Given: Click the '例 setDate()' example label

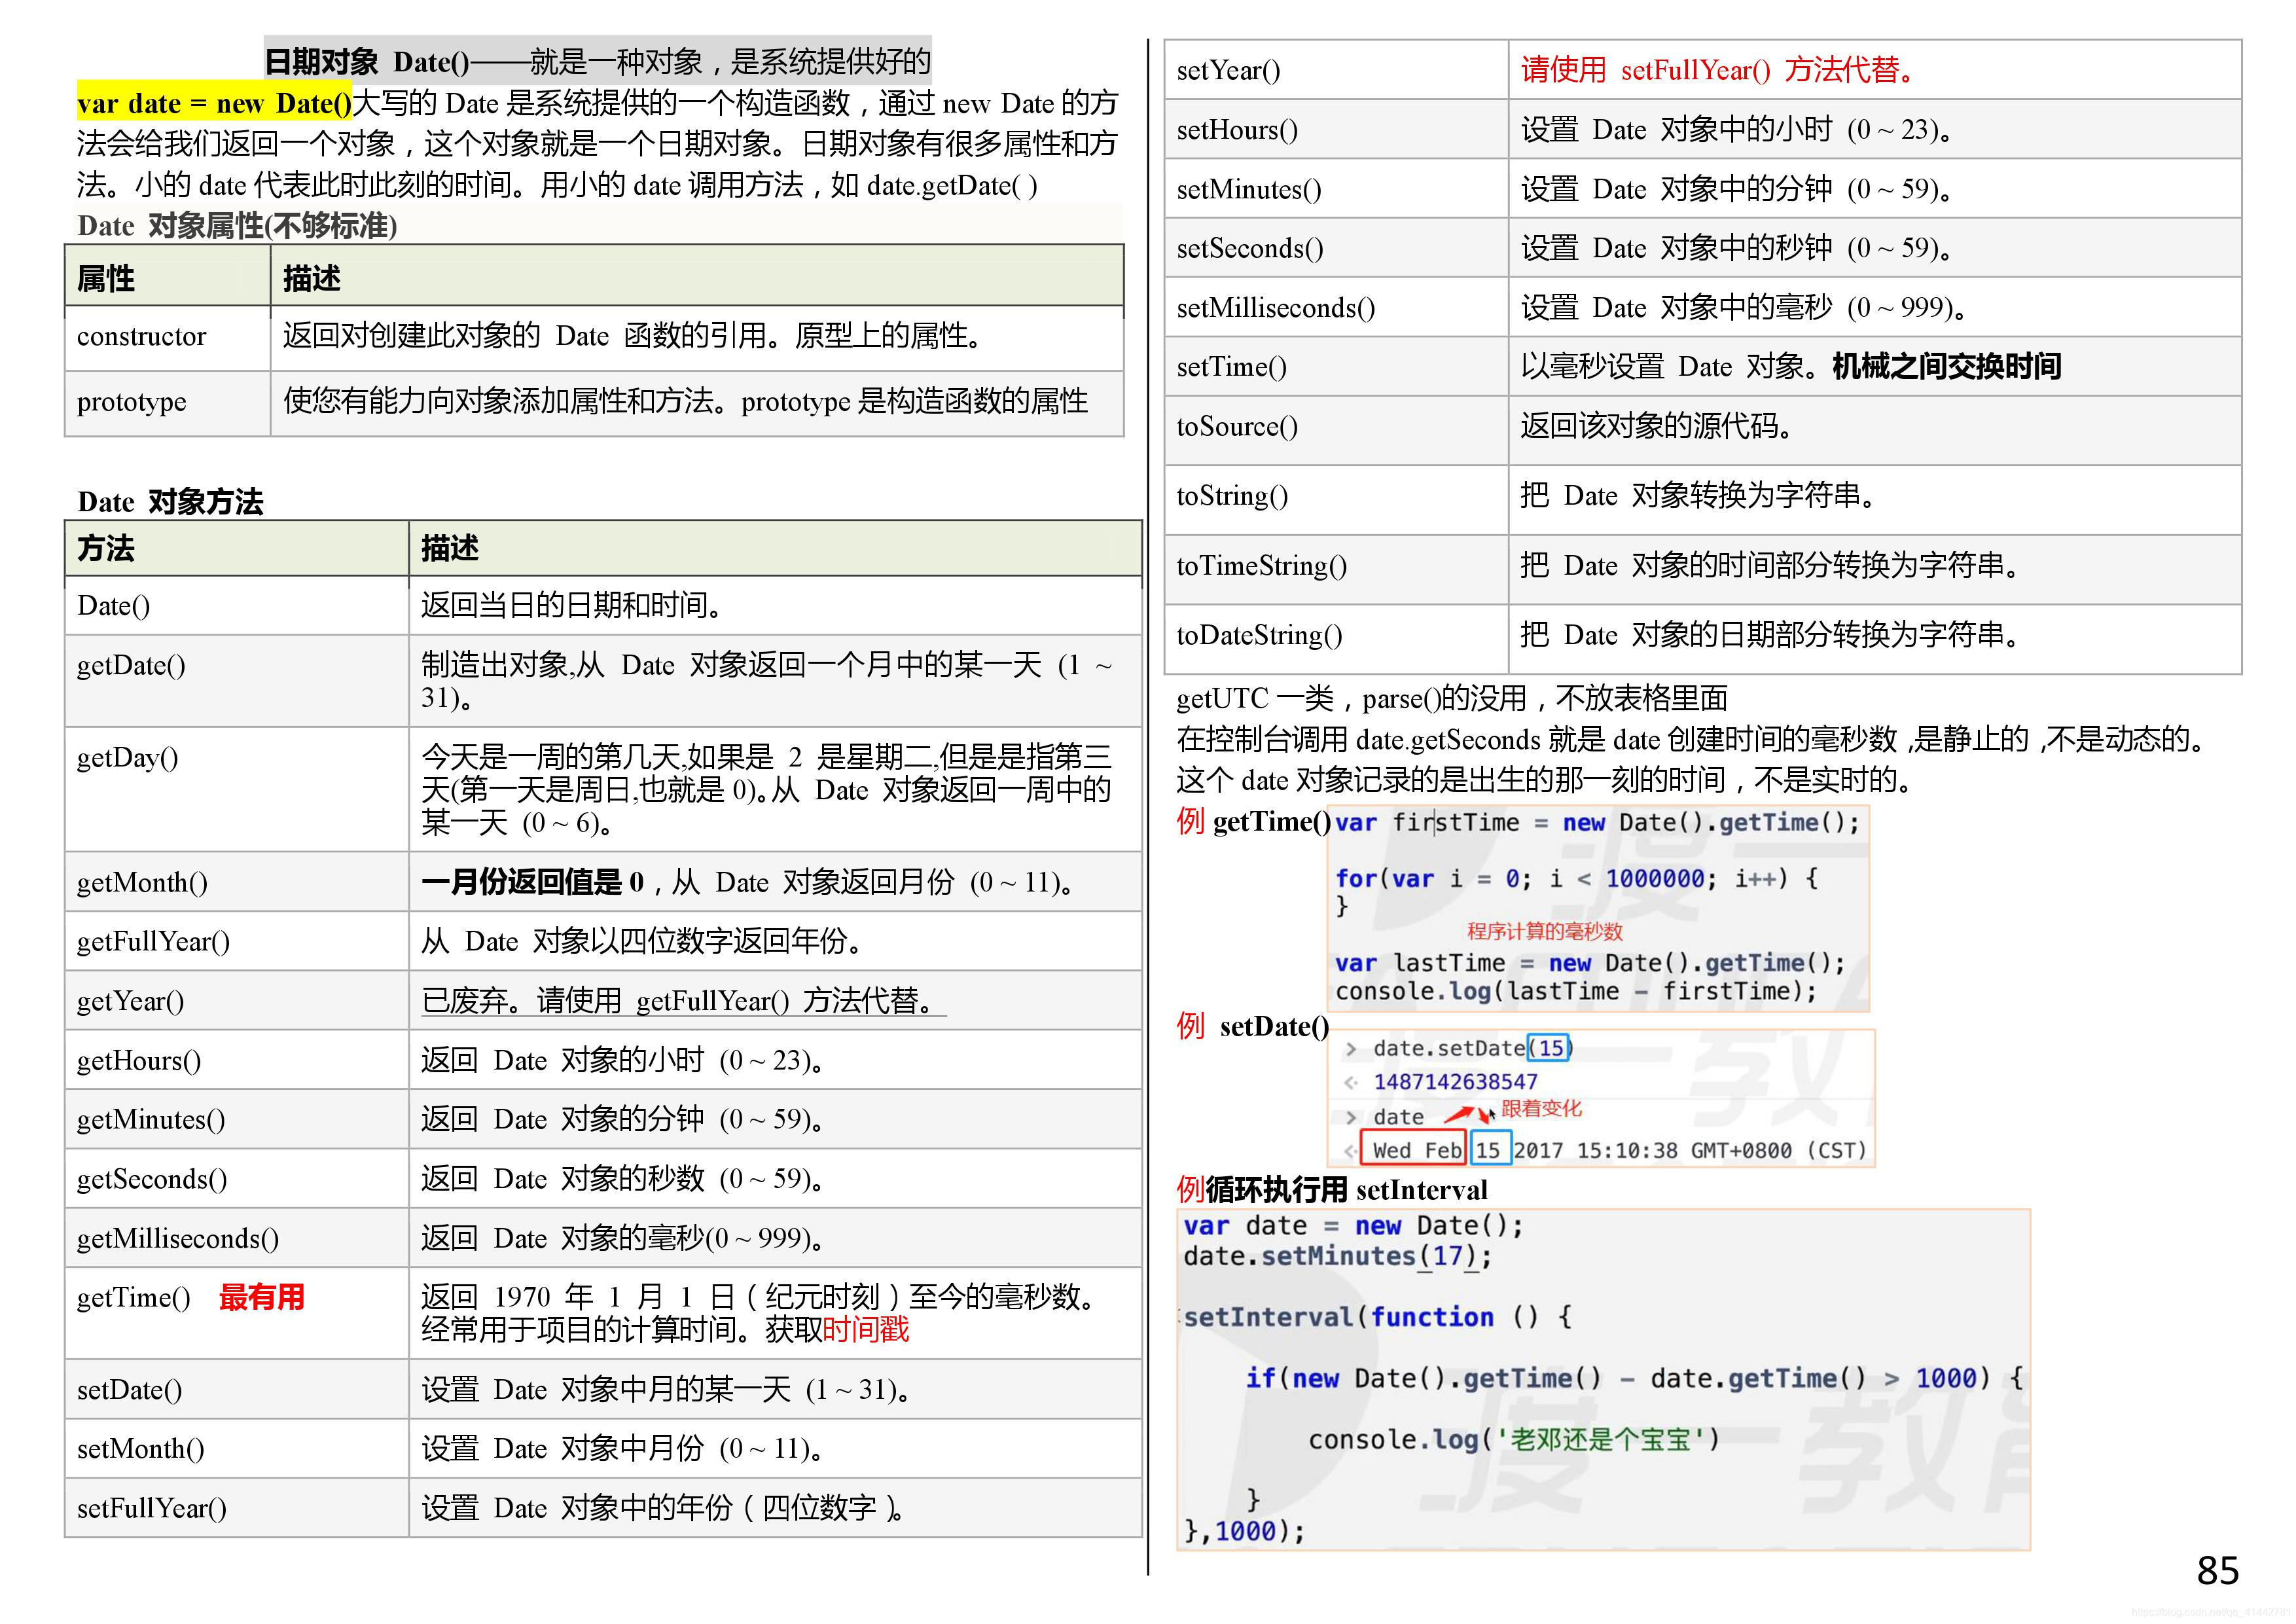Looking at the screenshot, I should tap(1253, 1026).
